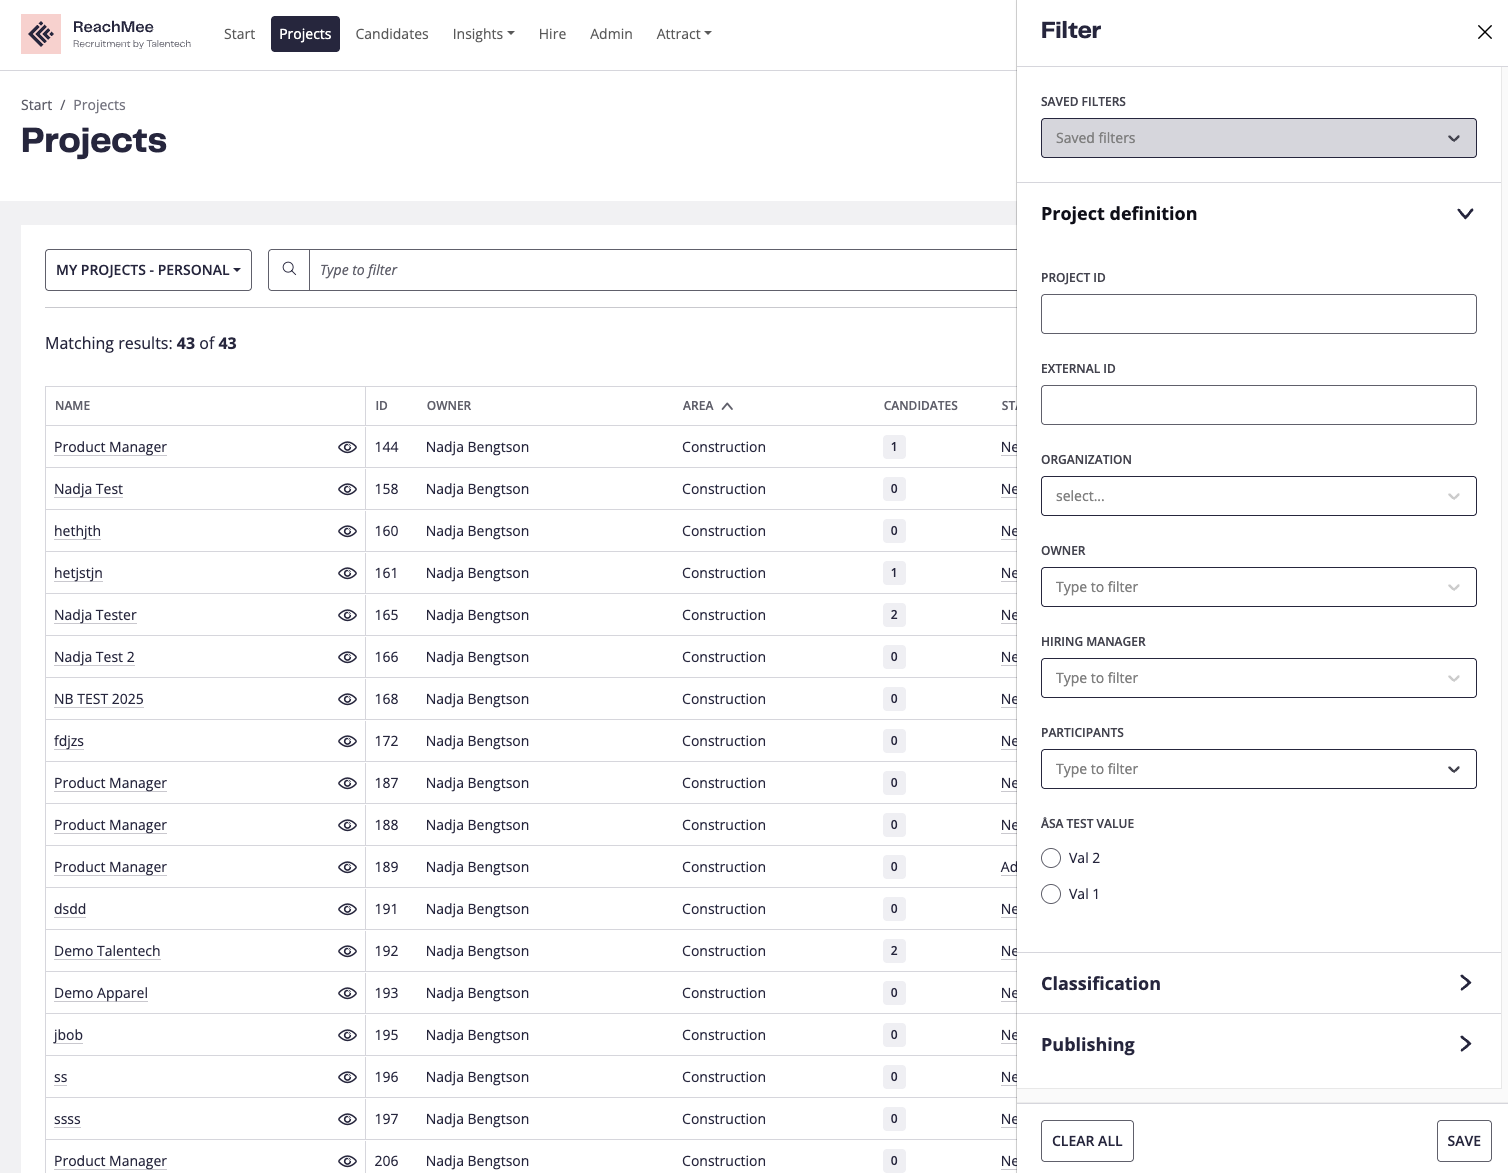Close the Filter panel

[1484, 32]
